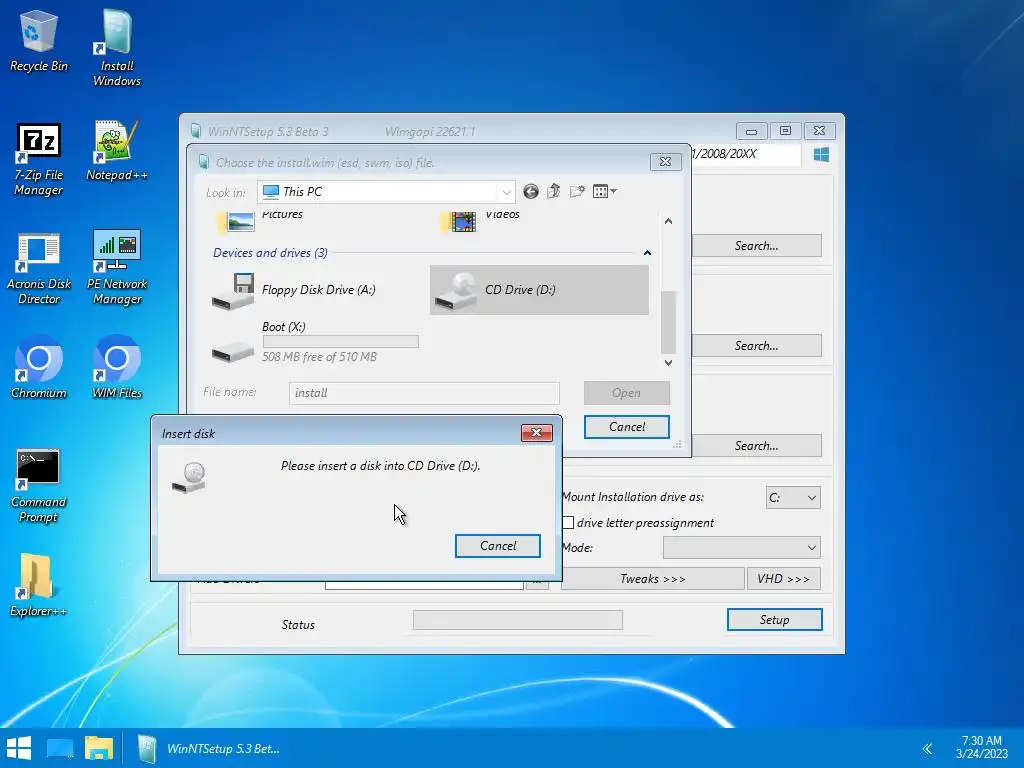Go up one folder level icon
Screen dimensions: 1024x768
pos(554,191)
